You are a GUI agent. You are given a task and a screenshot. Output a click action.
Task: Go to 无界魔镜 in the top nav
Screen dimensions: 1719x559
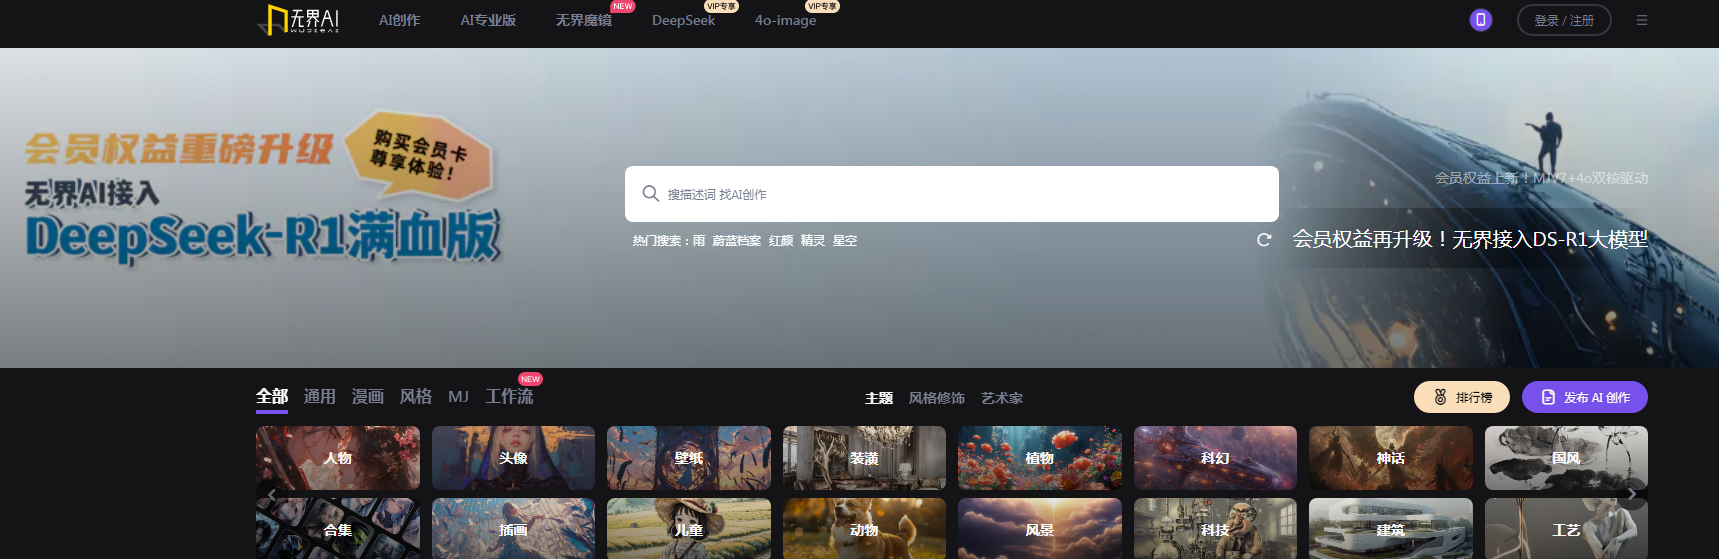583,20
